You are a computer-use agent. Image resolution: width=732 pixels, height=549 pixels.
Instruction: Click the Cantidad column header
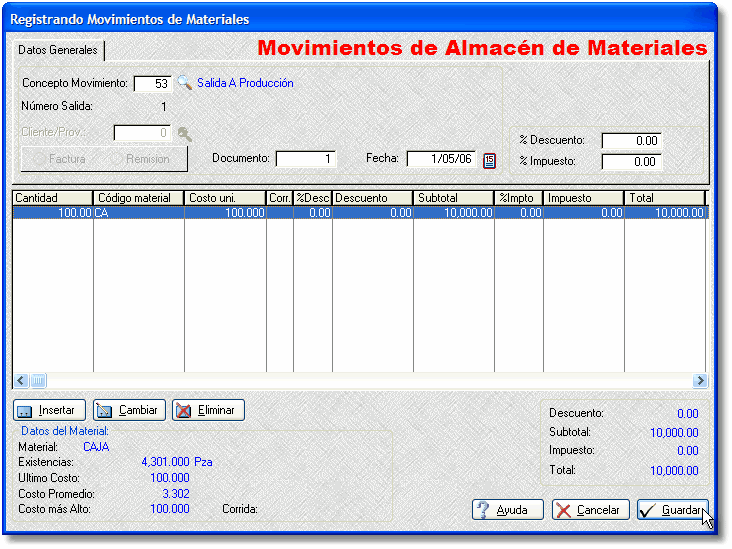(52, 198)
